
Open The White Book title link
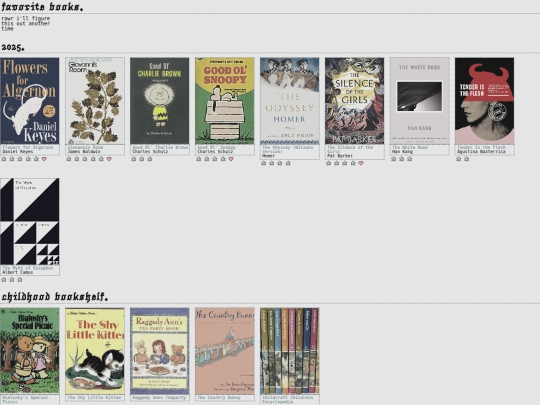click(410, 147)
